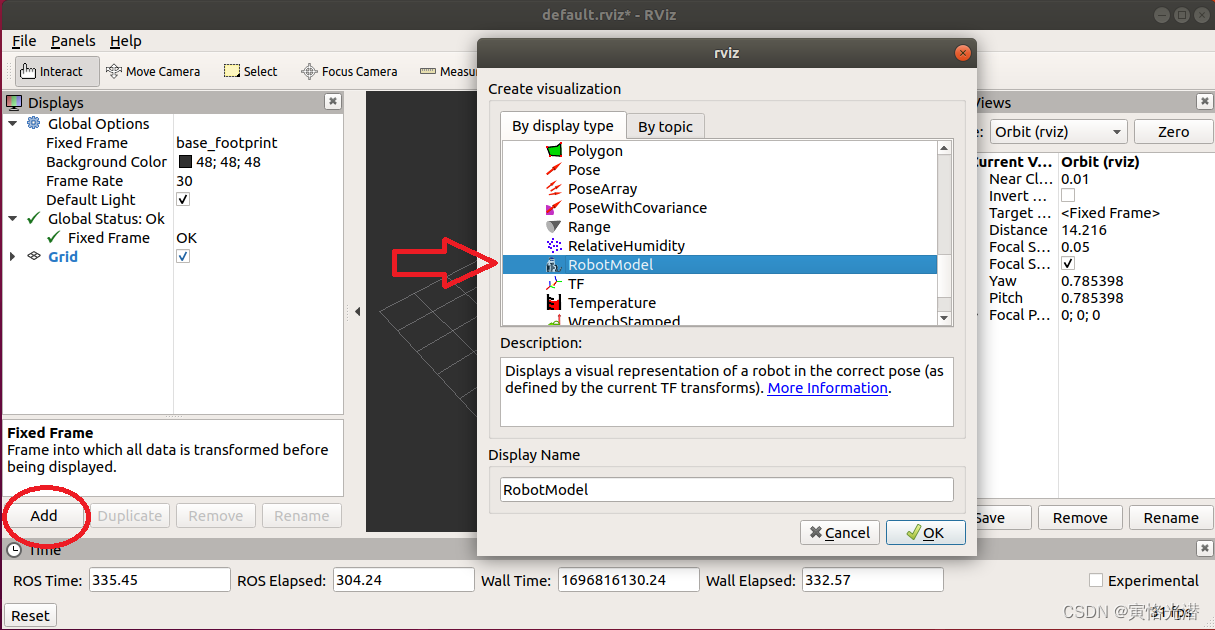Select PoseArray icon in list
Image resolution: width=1215 pixels, height=630 pixels.
pyautogui.click(x=554, y=189)
